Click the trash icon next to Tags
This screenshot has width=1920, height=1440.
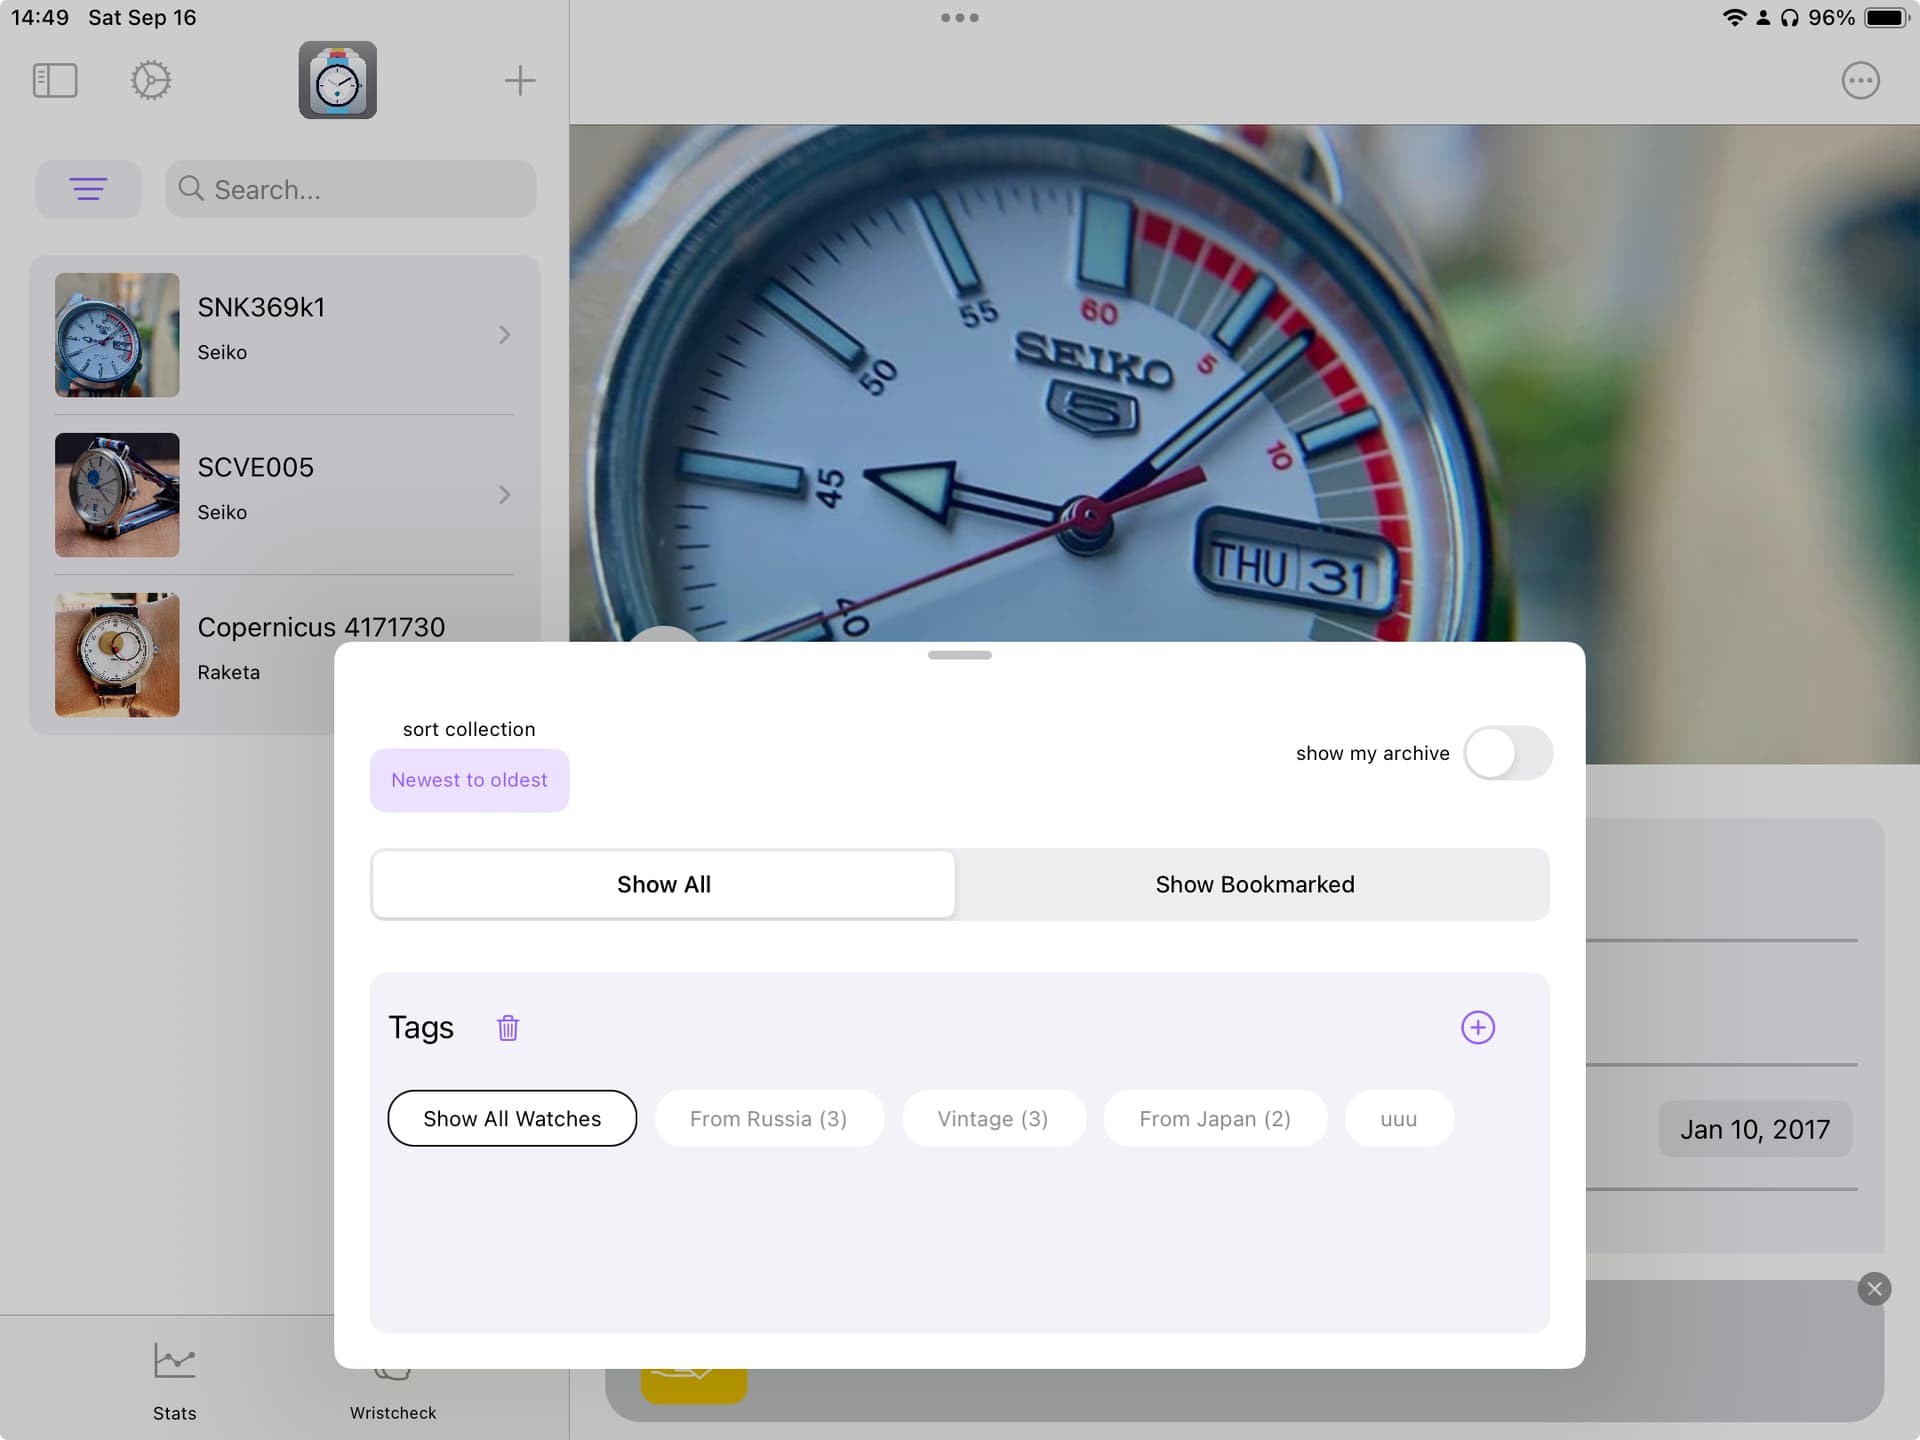508,1028
